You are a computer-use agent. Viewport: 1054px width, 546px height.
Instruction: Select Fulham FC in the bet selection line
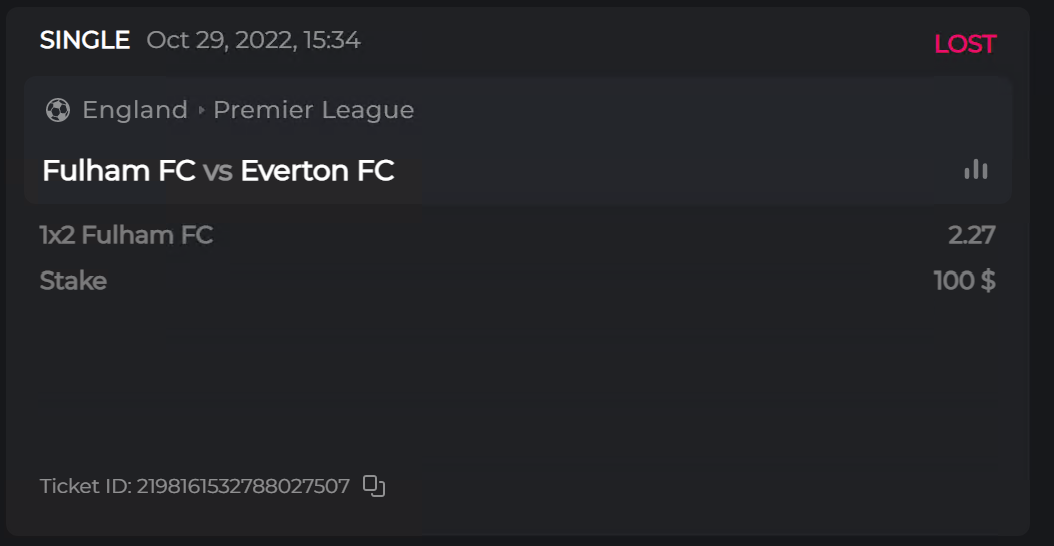point(147,235)
